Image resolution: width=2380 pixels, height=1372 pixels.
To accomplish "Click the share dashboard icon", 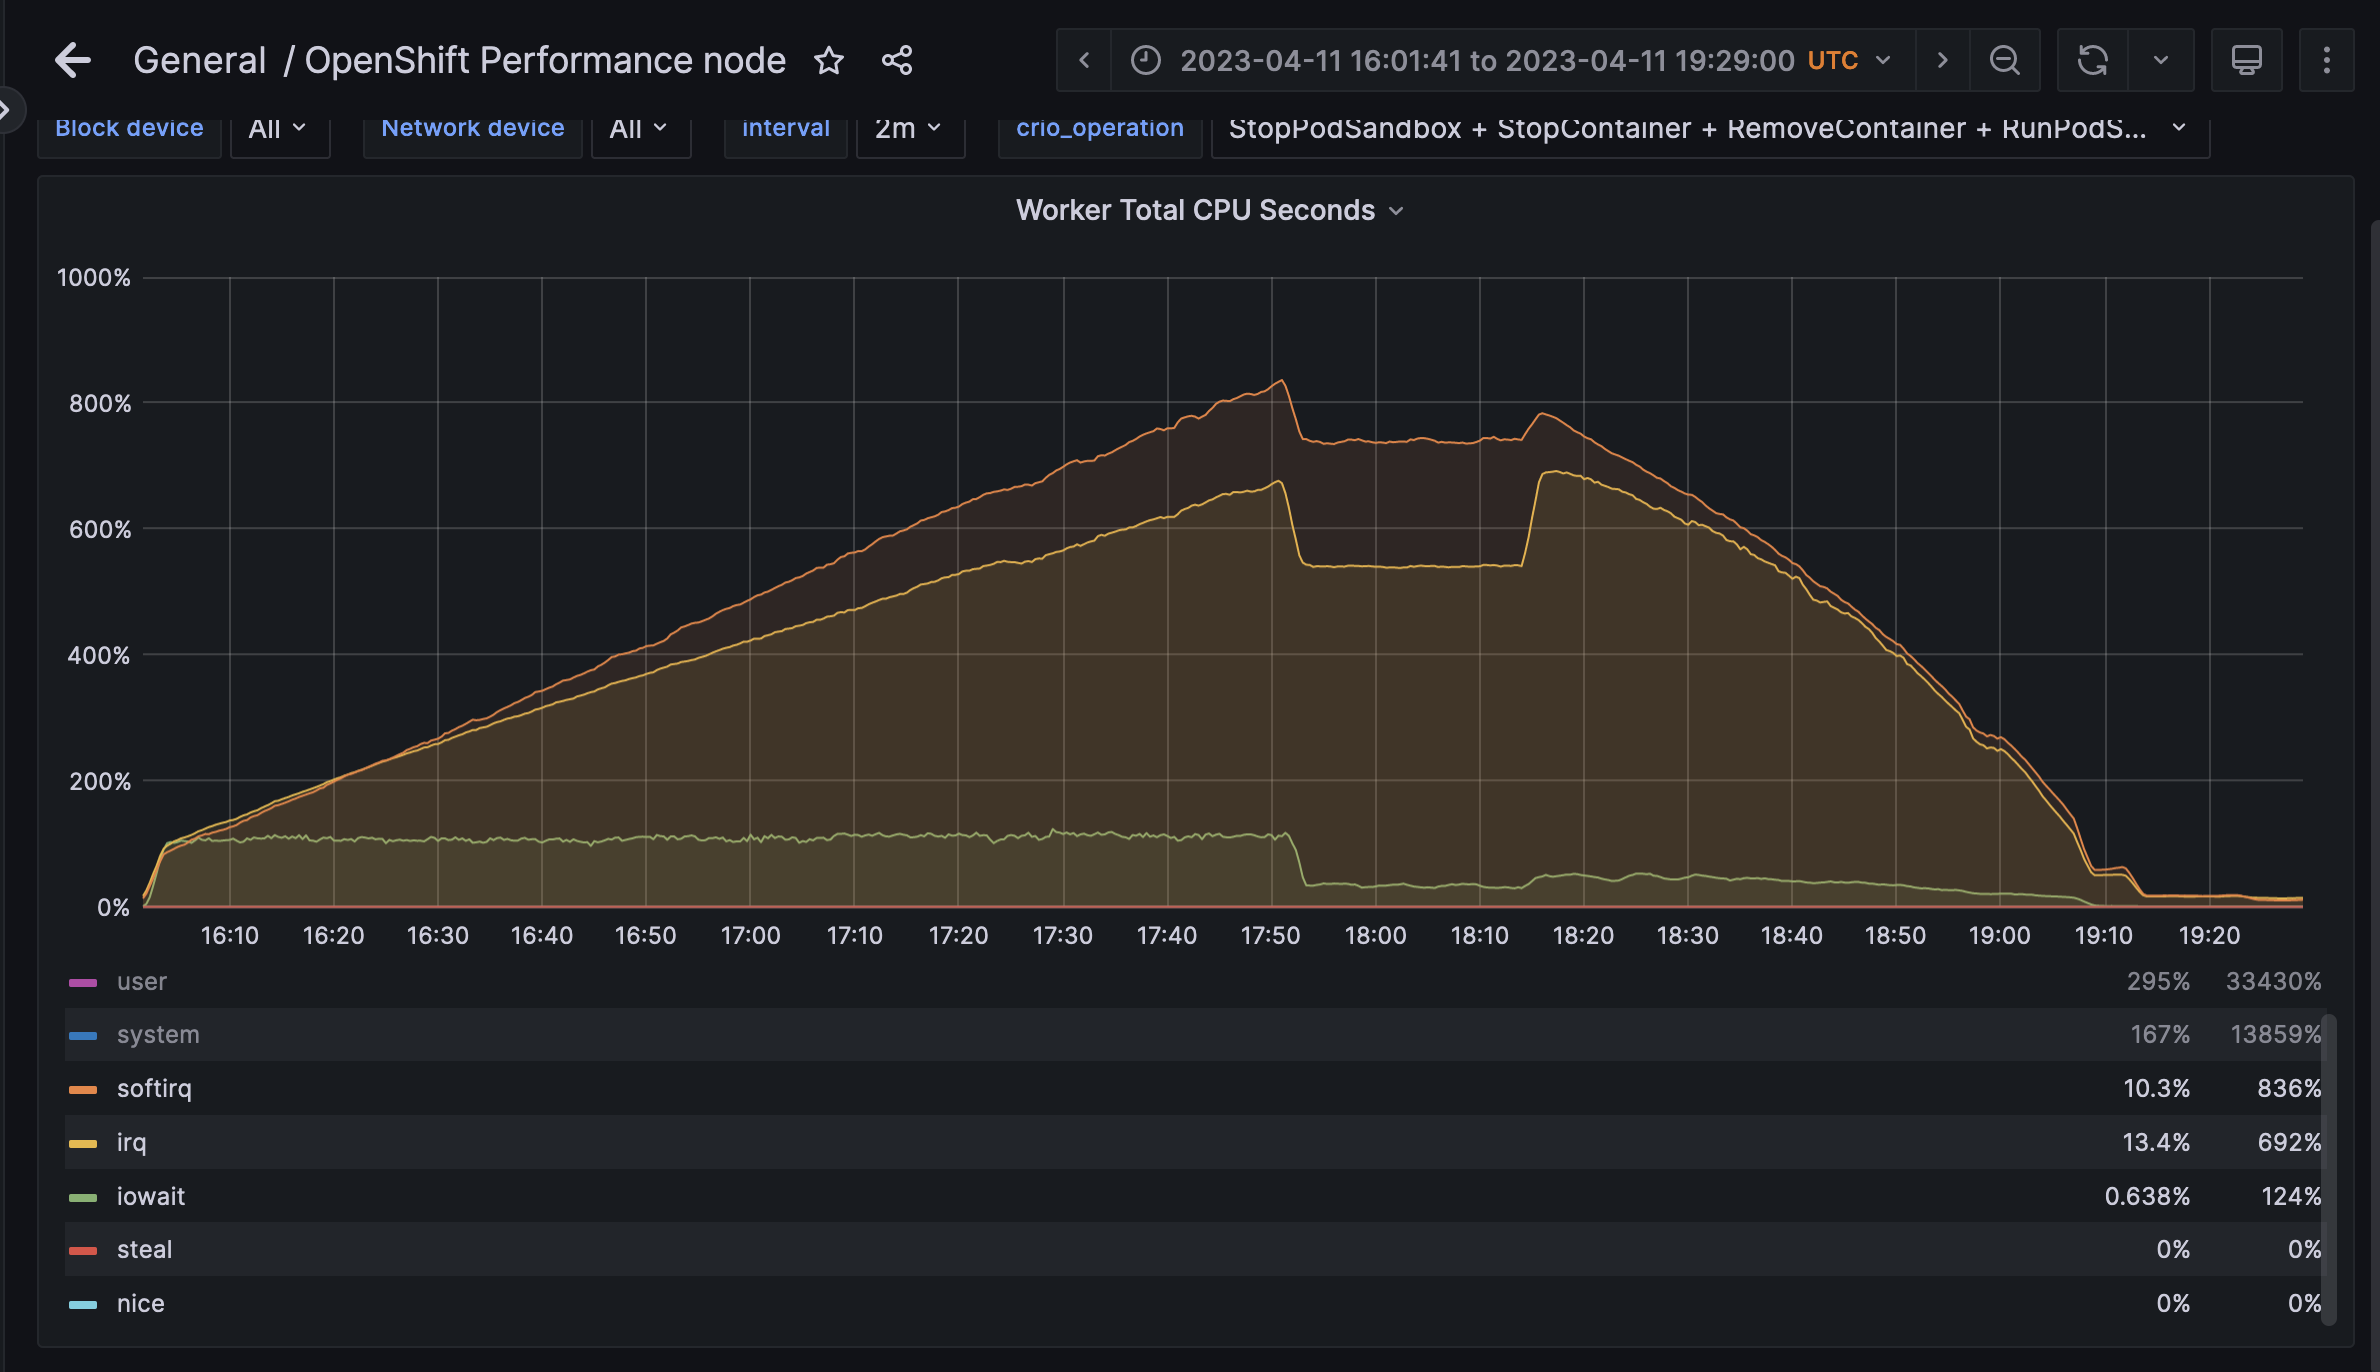I will [897, 61].
